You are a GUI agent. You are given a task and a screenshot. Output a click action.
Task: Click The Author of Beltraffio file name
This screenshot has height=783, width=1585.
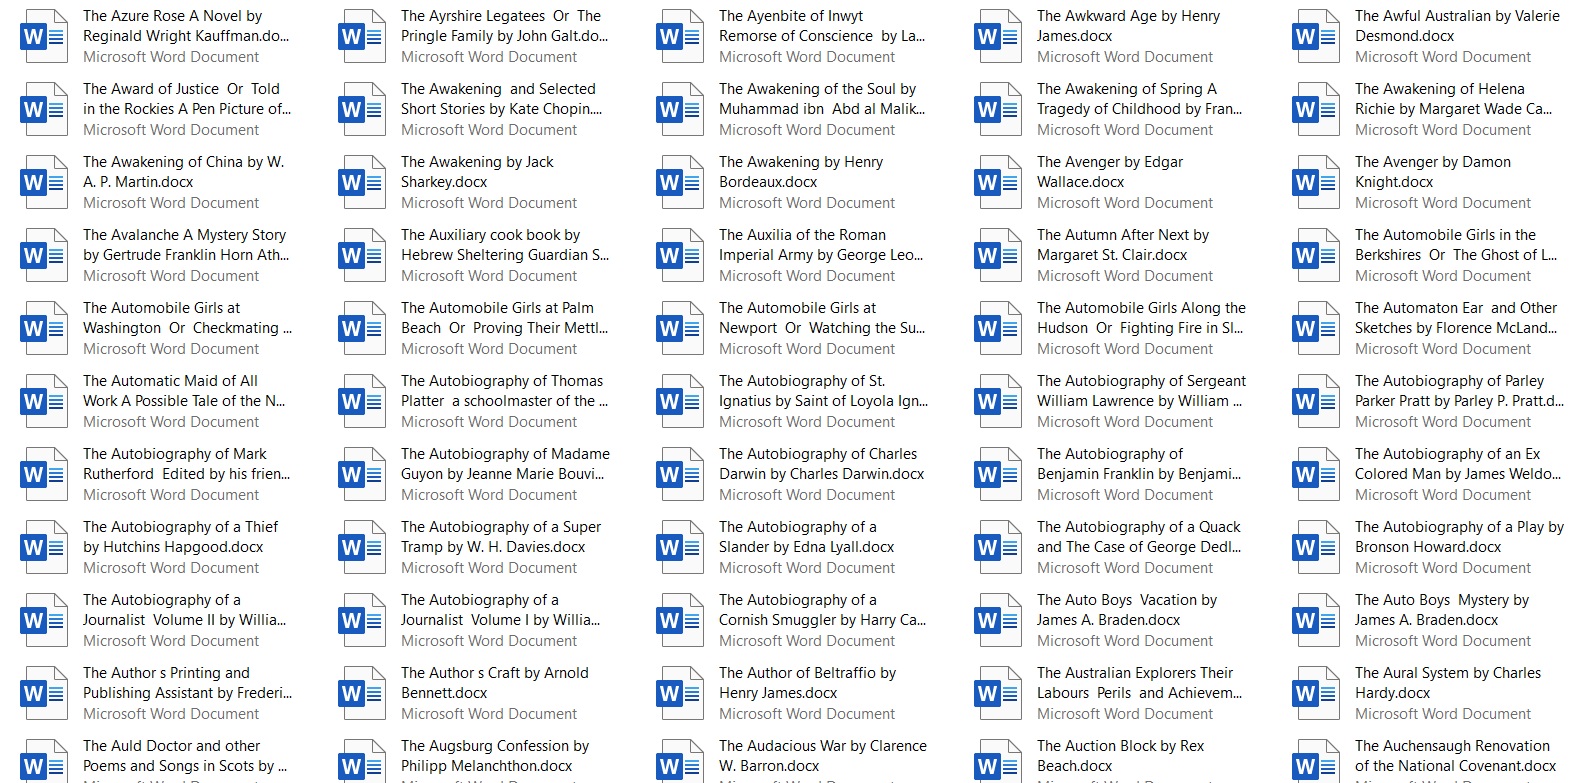(x=807, y=683)
